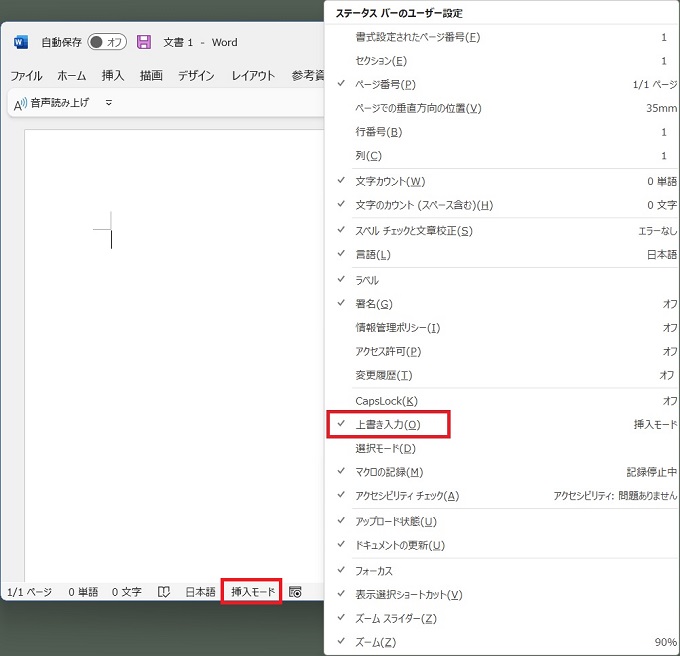The height and width of the screenshot is (656, 680).
Task: Enable 選択モード(D) option
Action: click(502, 448)
